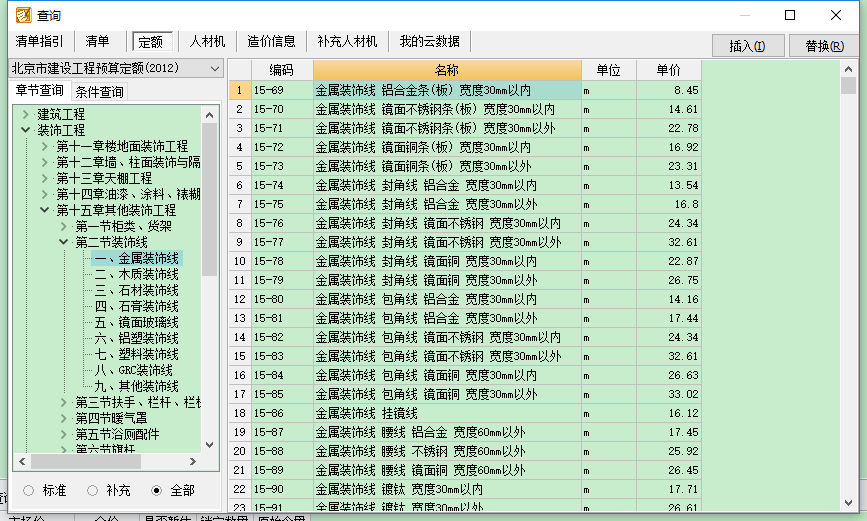This screenshot has width=867, height=521.
Task: Switch to the 造价信息 tab
Action: pos(271,41)
